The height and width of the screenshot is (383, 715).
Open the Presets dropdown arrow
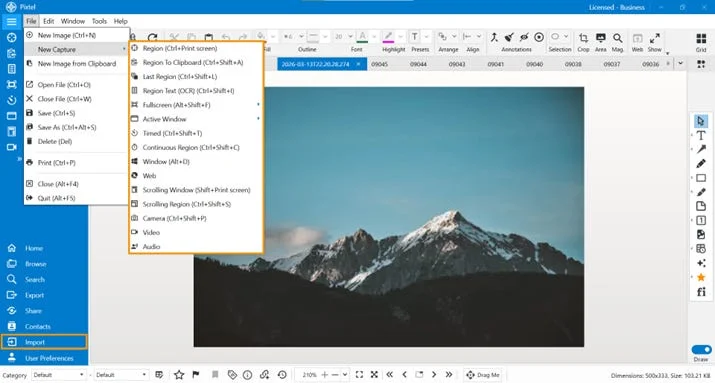click(426, 37)
